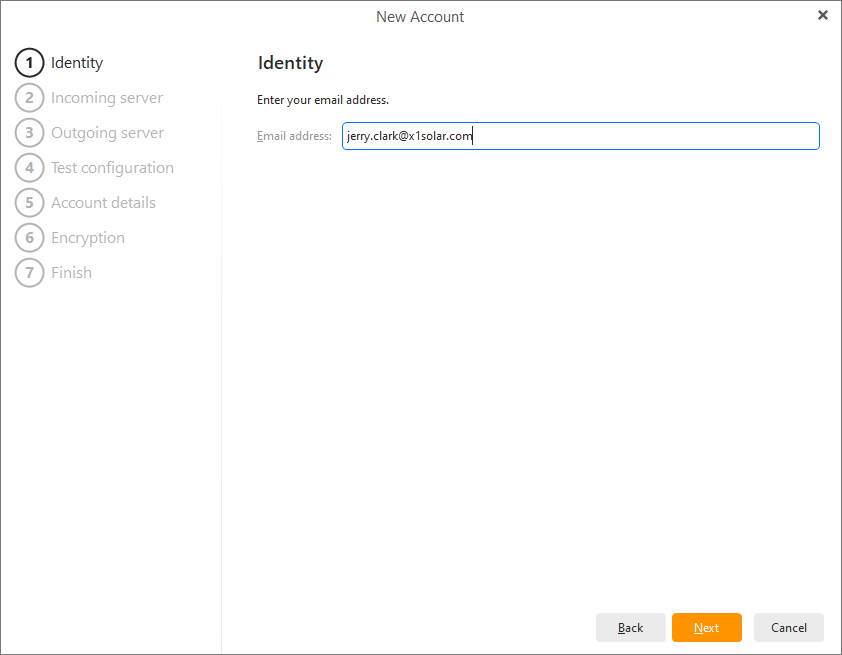Click the step 3 circle icon
This screenshot has width=842, height=655.
pyautogui.click(x=30, y=133)
